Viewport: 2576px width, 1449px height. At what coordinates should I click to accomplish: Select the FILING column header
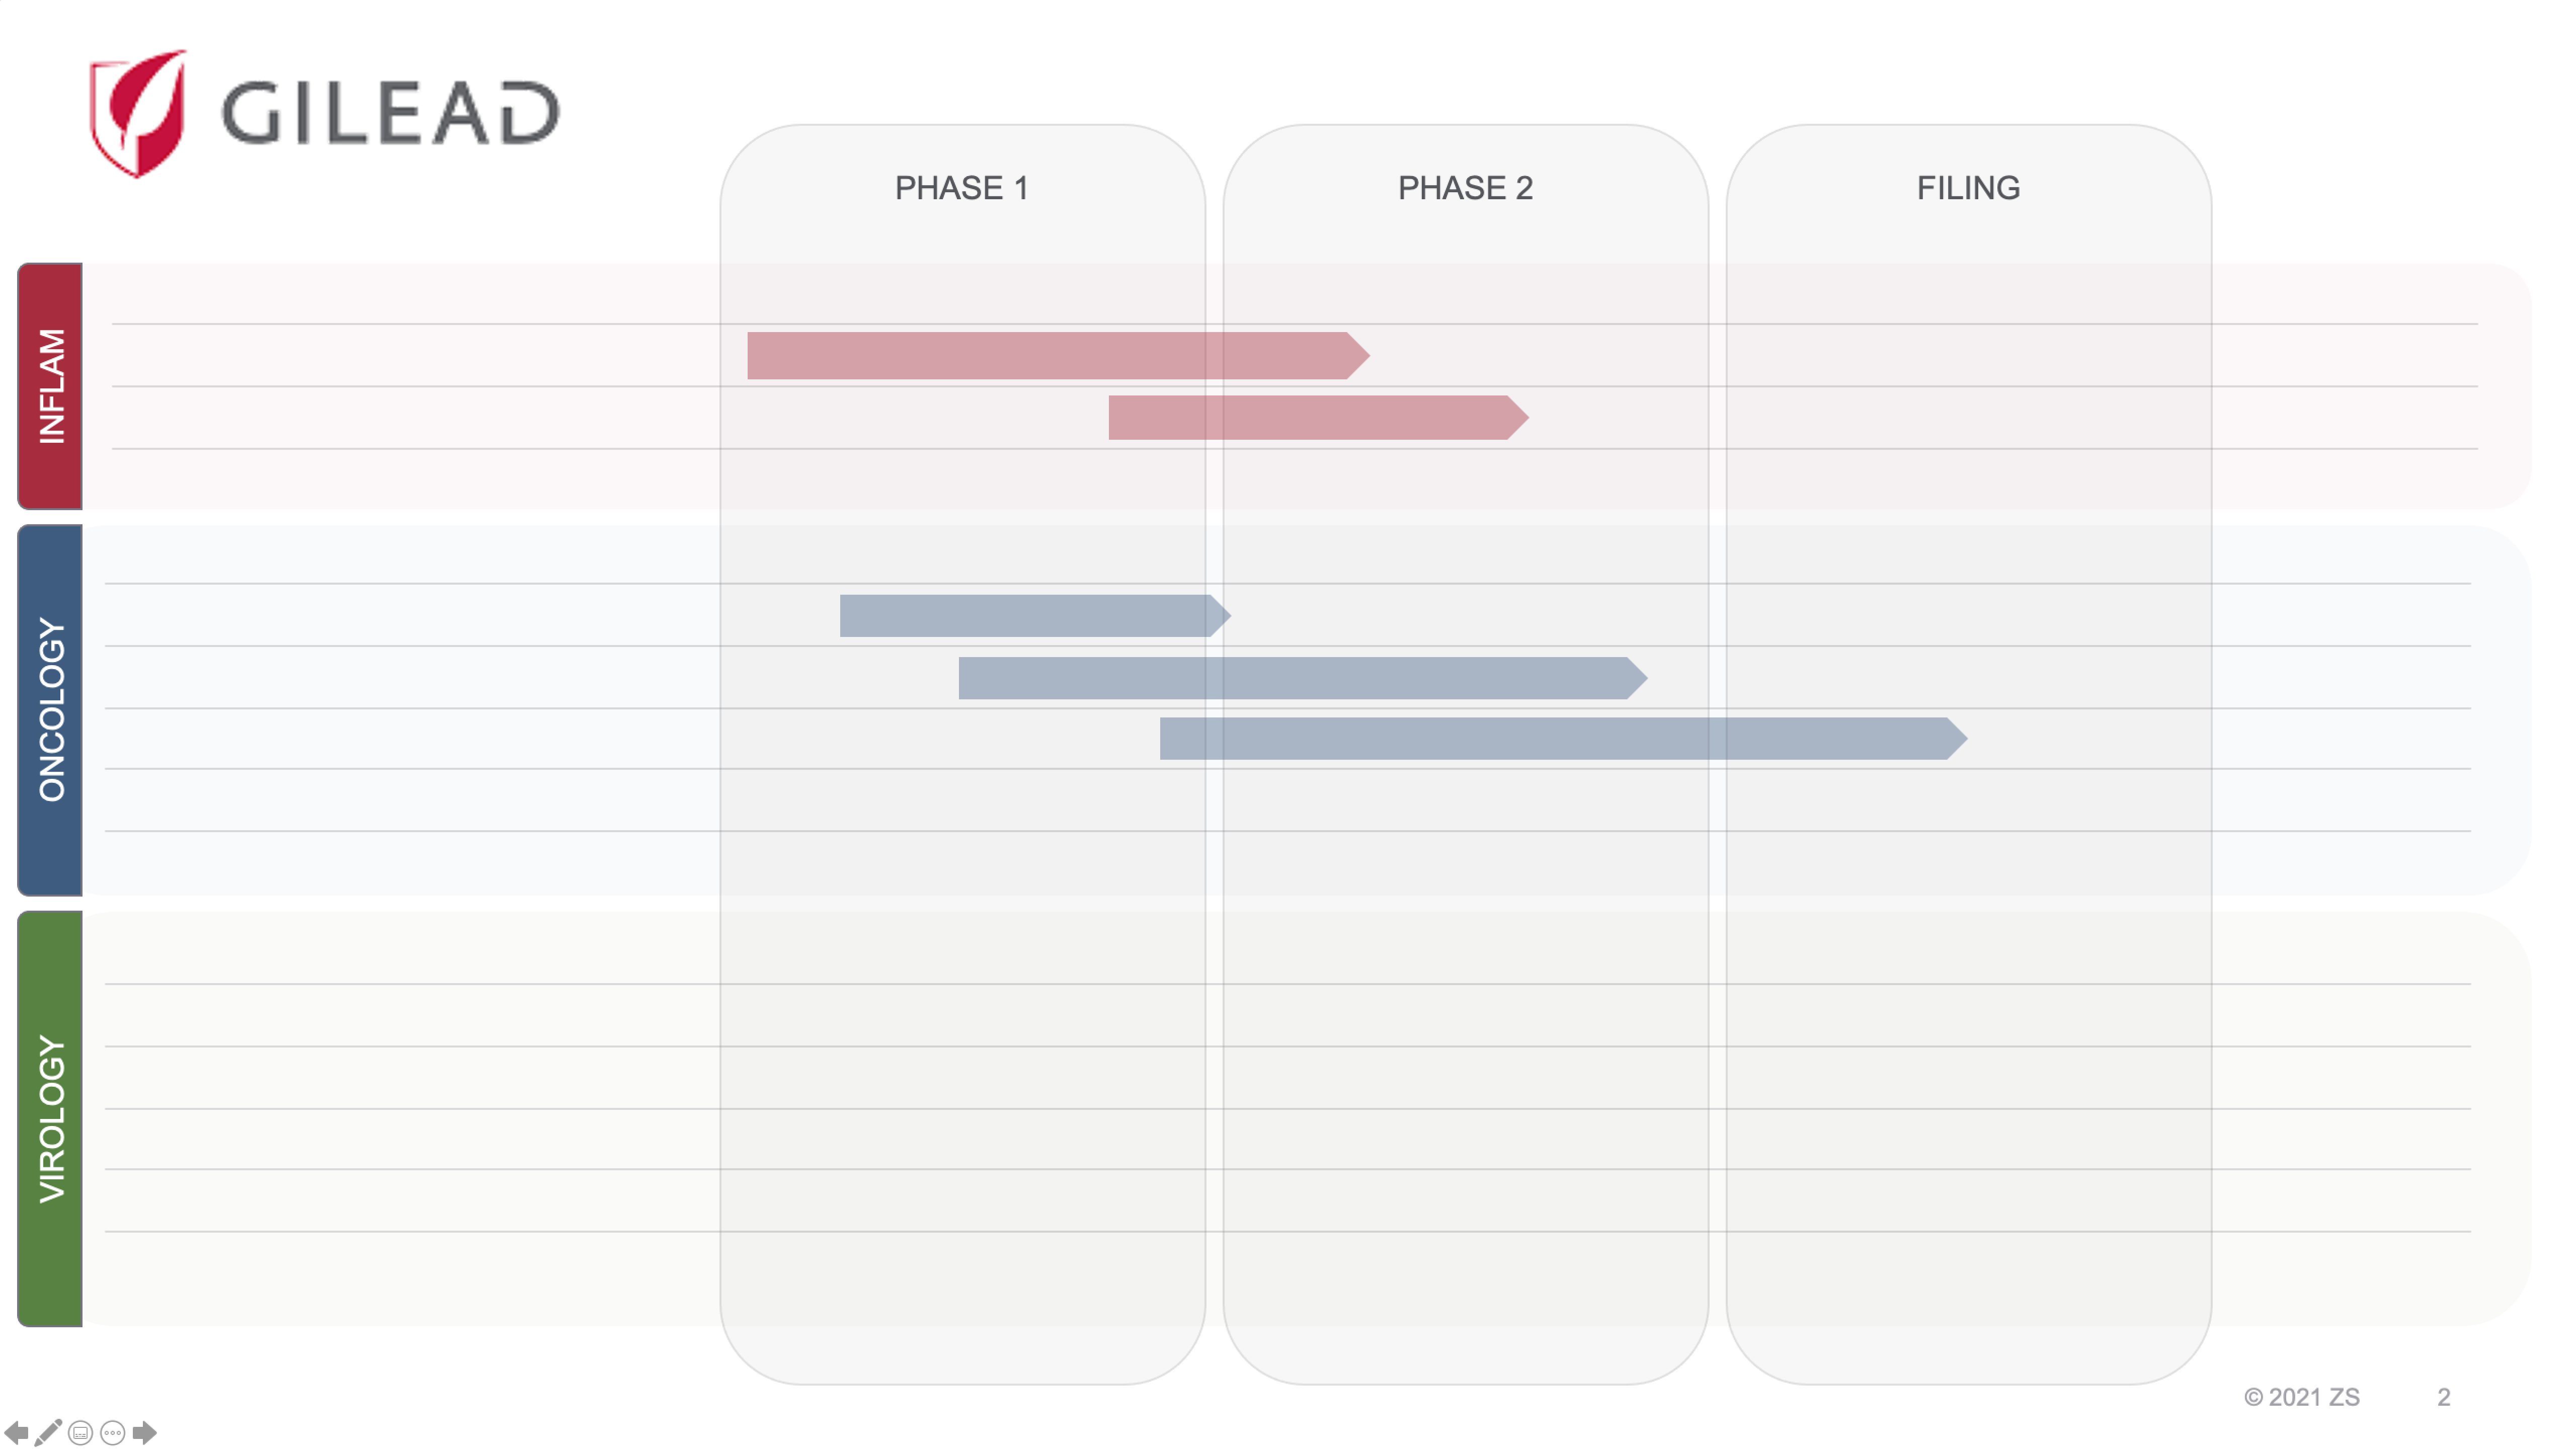1967,188
